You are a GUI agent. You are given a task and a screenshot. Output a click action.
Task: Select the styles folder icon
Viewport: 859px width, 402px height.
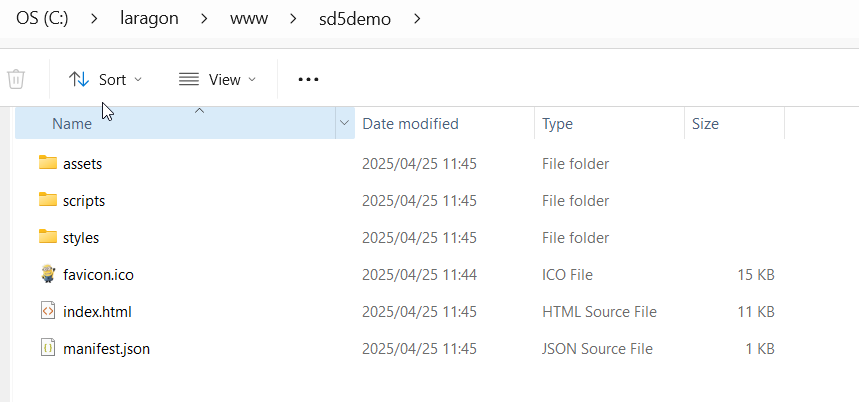[x=48, y=237]
